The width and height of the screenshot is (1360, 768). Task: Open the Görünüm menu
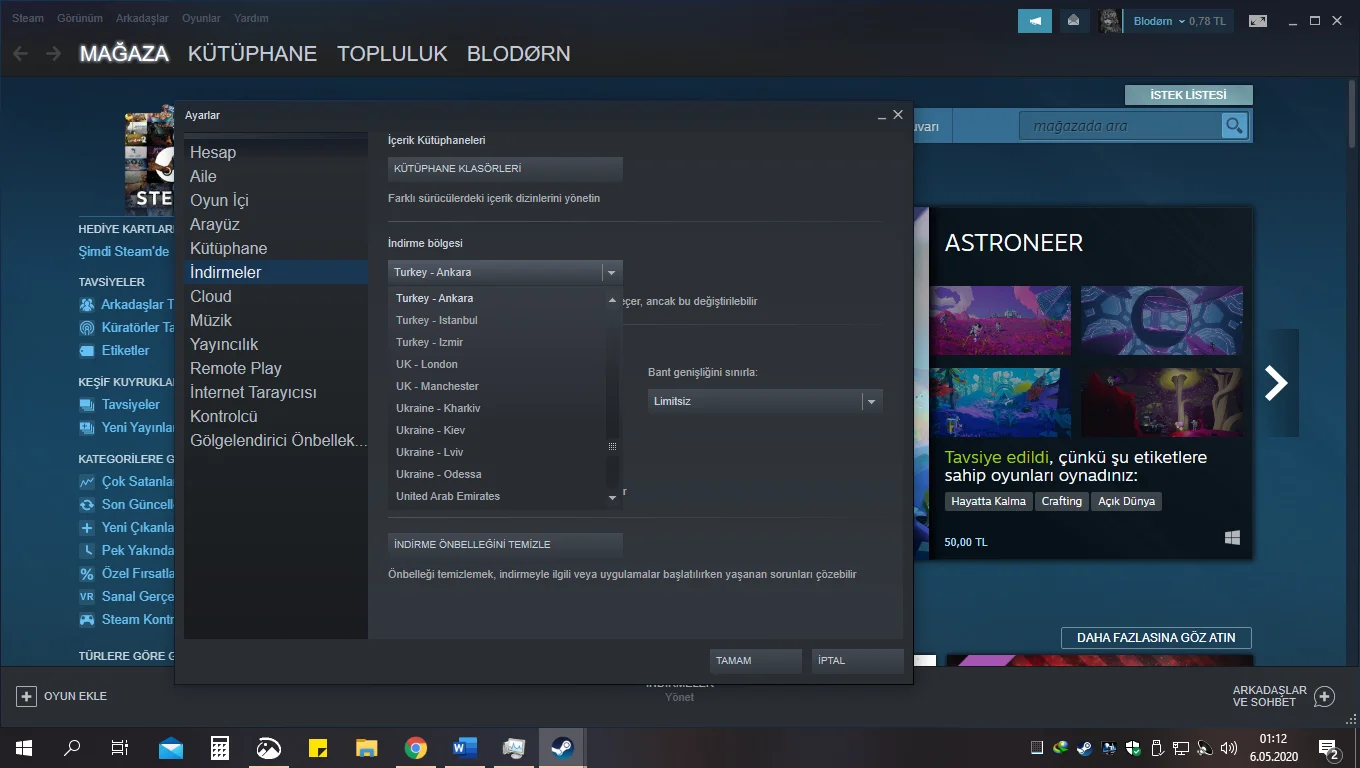80,19
